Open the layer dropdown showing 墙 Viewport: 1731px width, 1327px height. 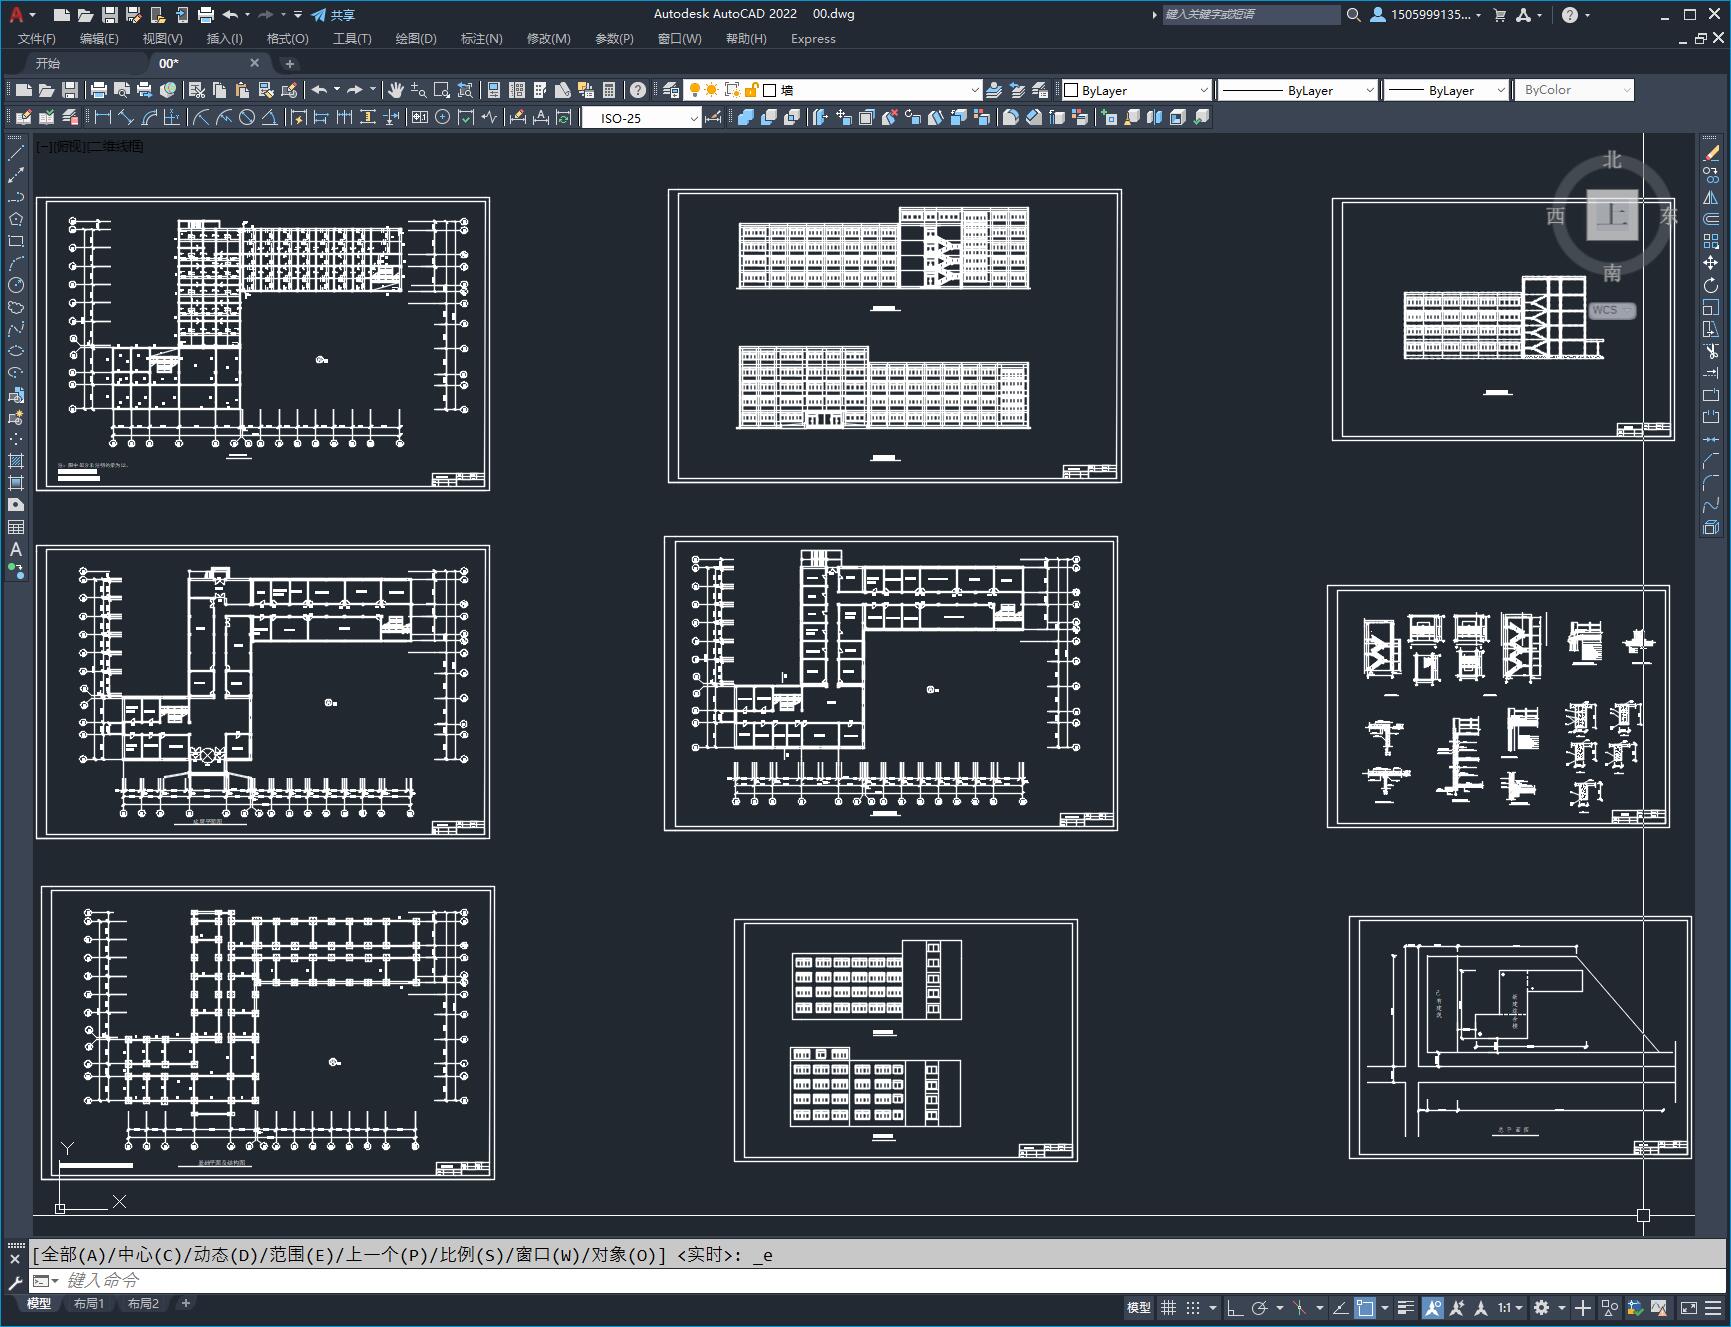pyautogui.click(x=833, y=90)
